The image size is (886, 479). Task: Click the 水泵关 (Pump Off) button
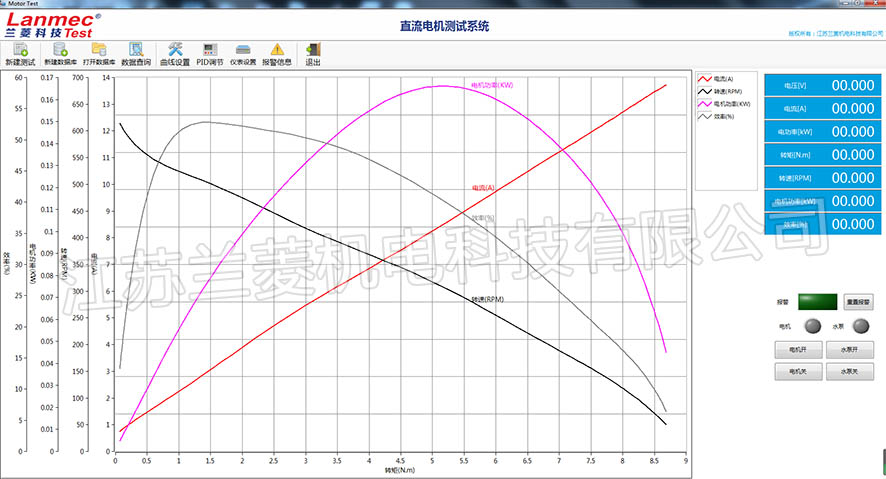pos(850,371)
